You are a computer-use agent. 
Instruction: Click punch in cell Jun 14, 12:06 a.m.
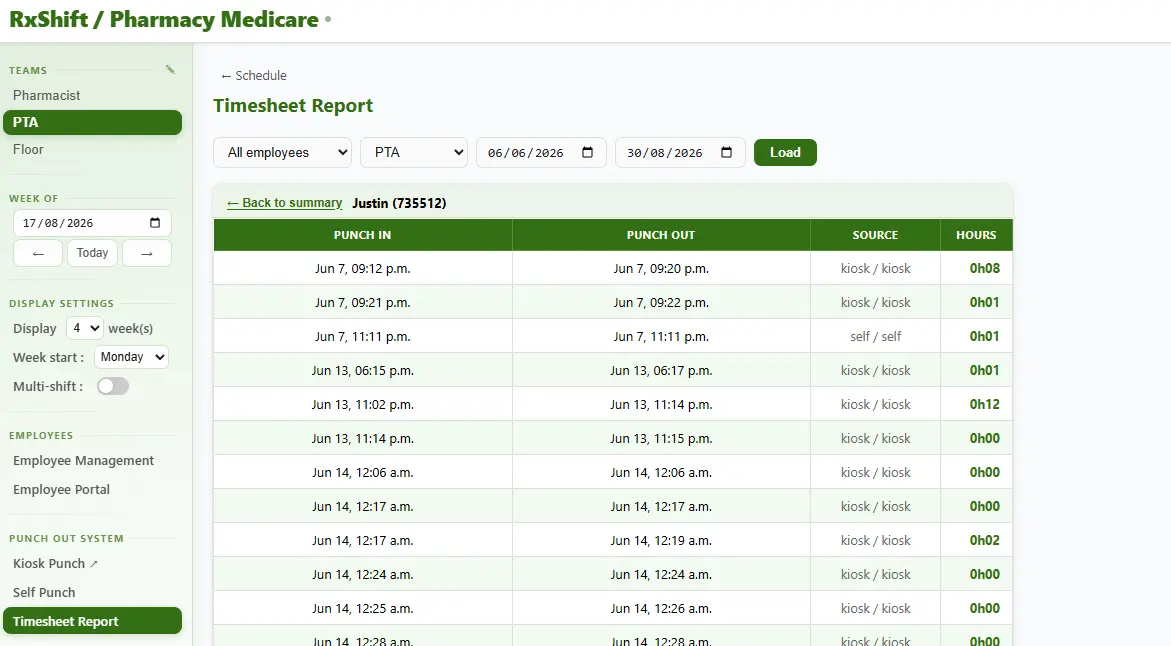[x=362, y=473]
